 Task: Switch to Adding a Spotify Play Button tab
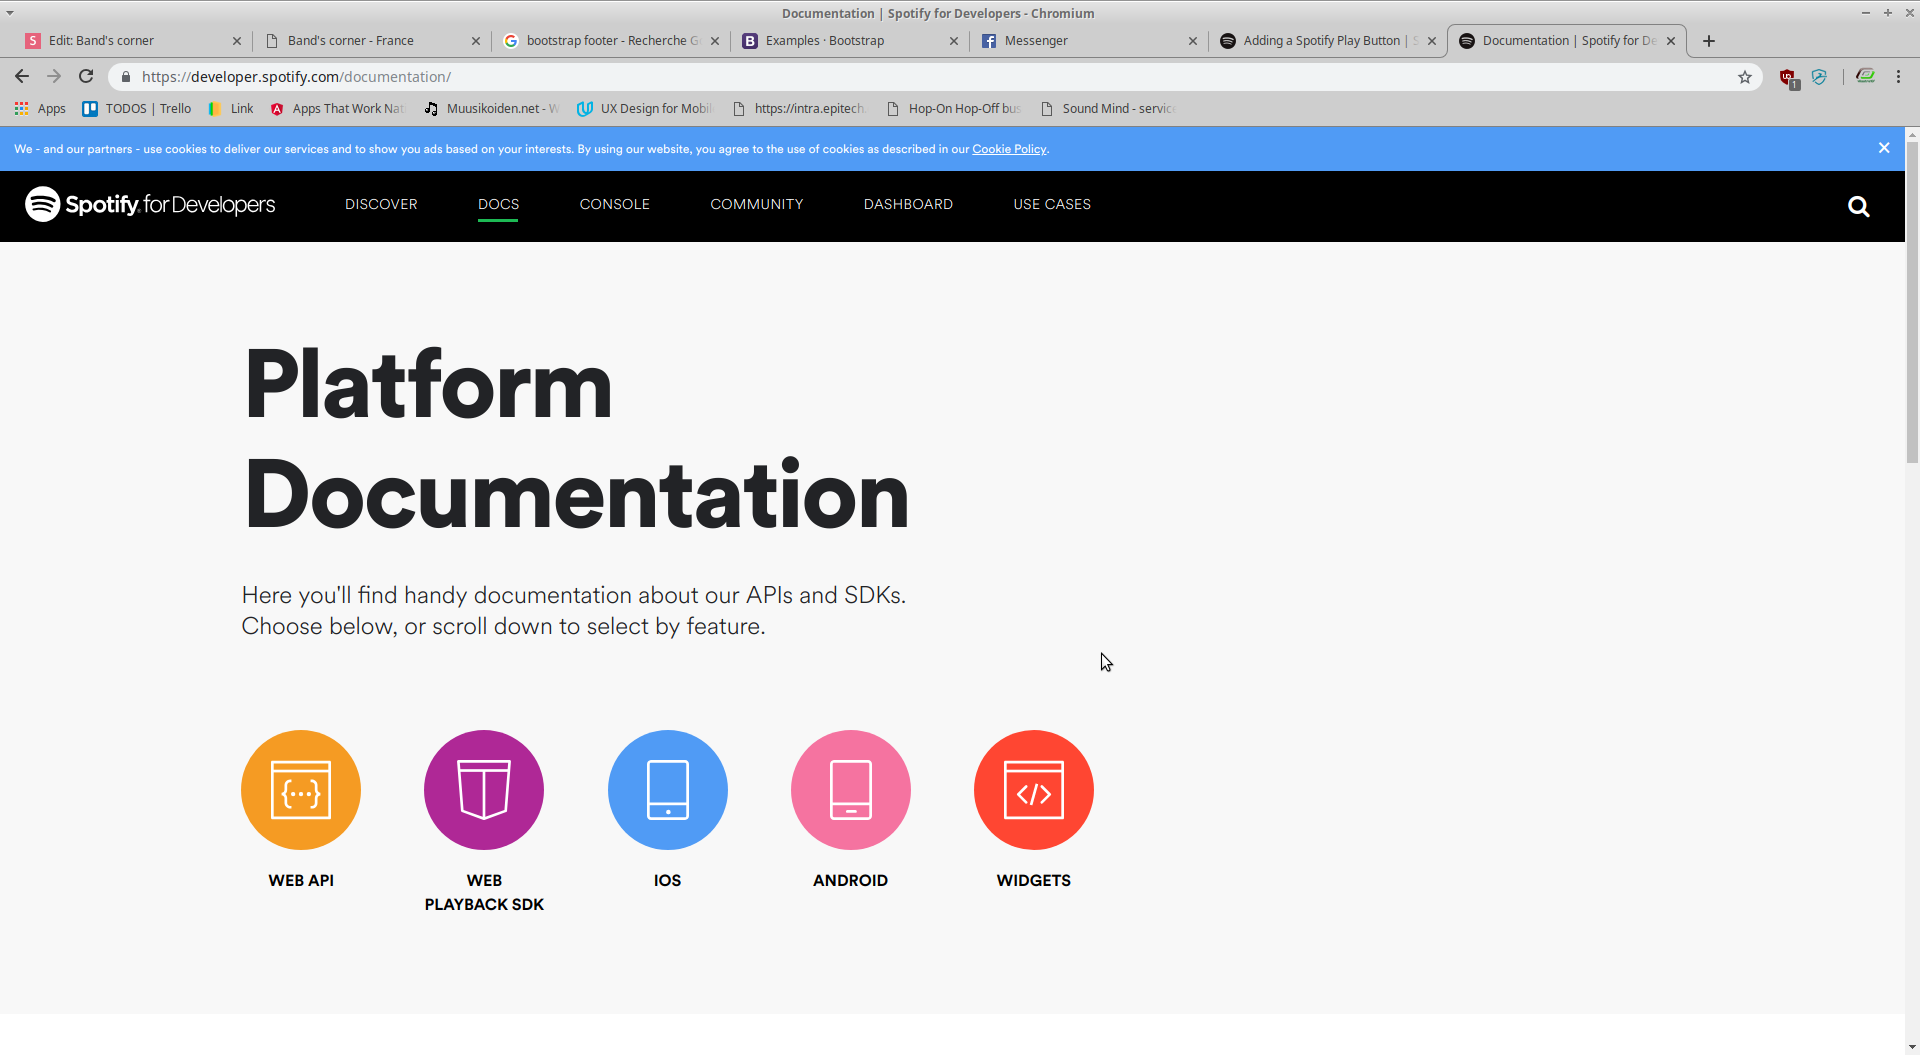coord(1326,41)
